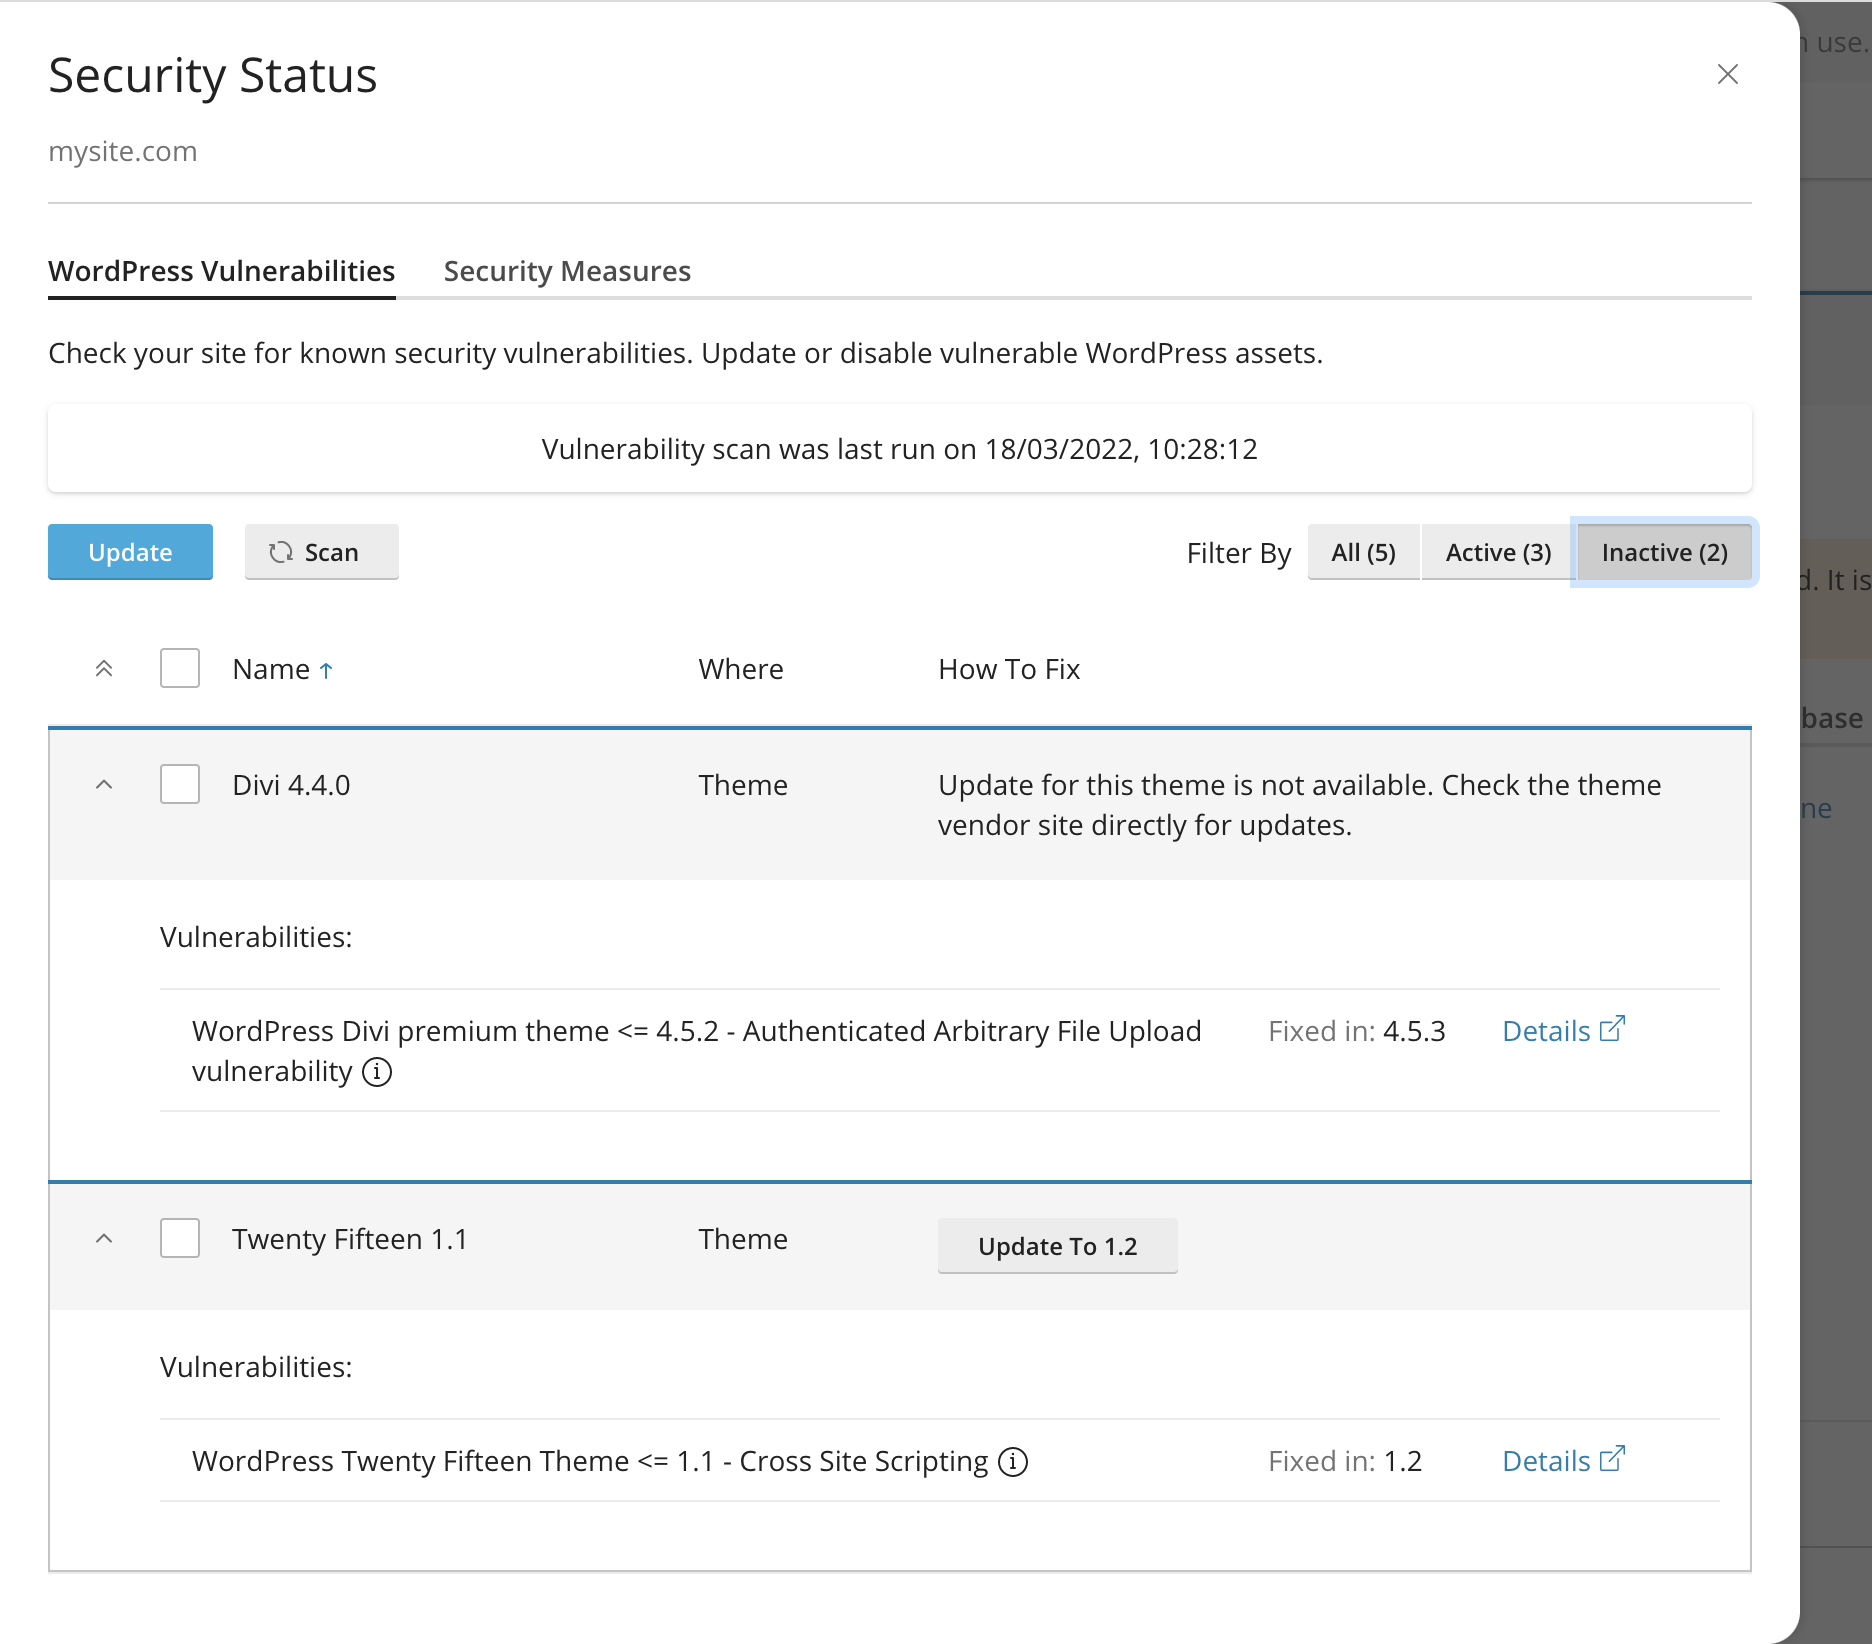Select the Divi 4.4.0 checkbox
Image resolution: width=1872 pixels, height=1644 pixels.
click(x=180, y=784)
